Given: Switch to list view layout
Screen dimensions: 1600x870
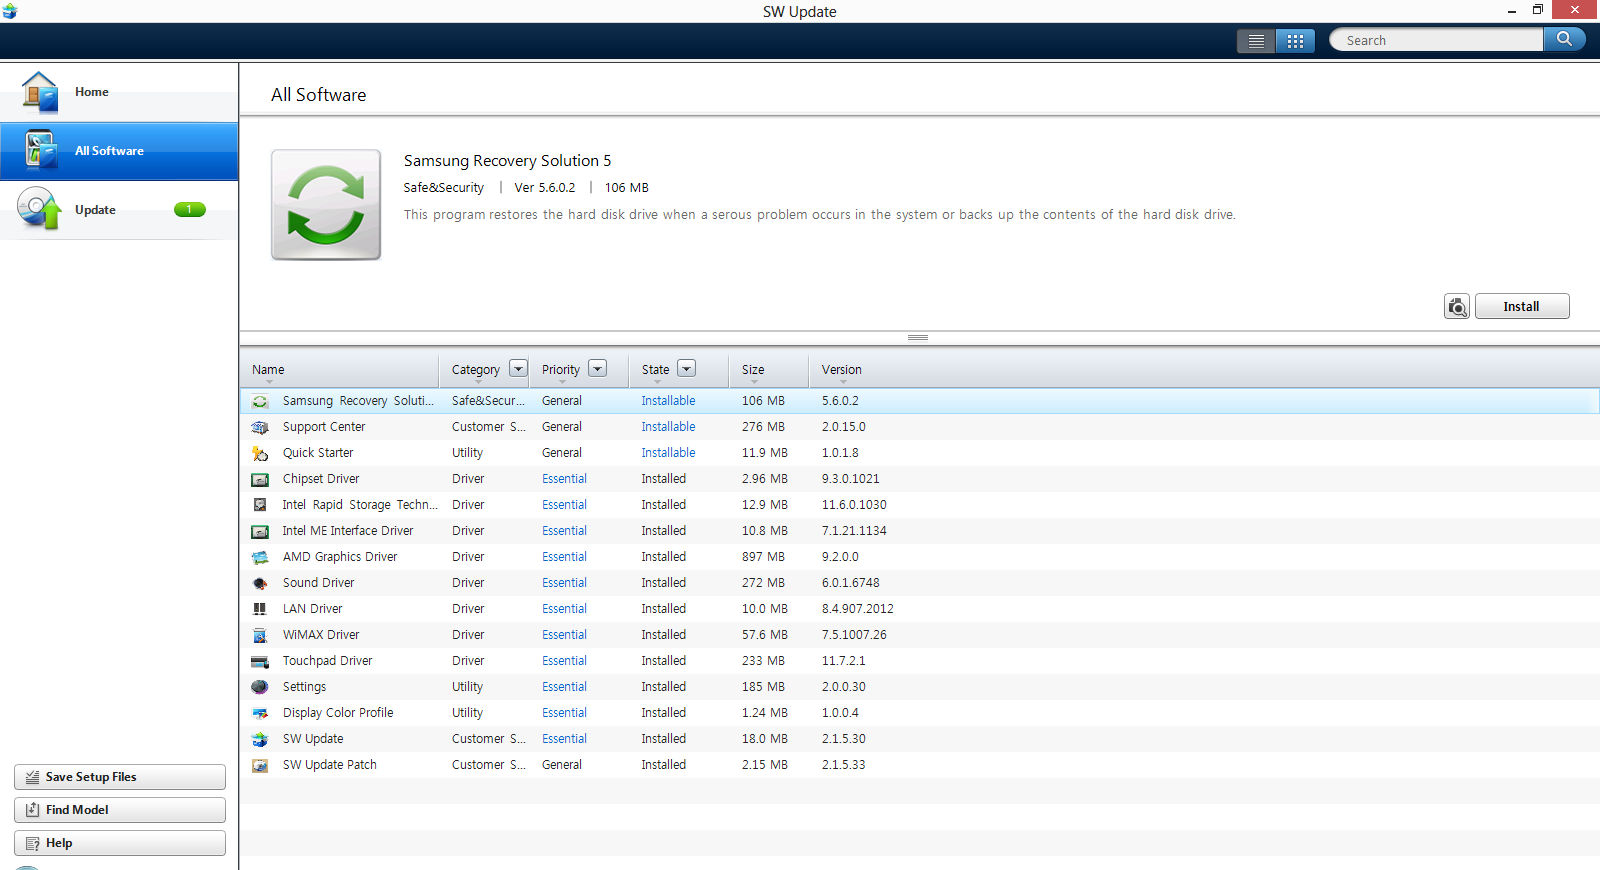Looking at the screenshot, I should point(1256,41).
